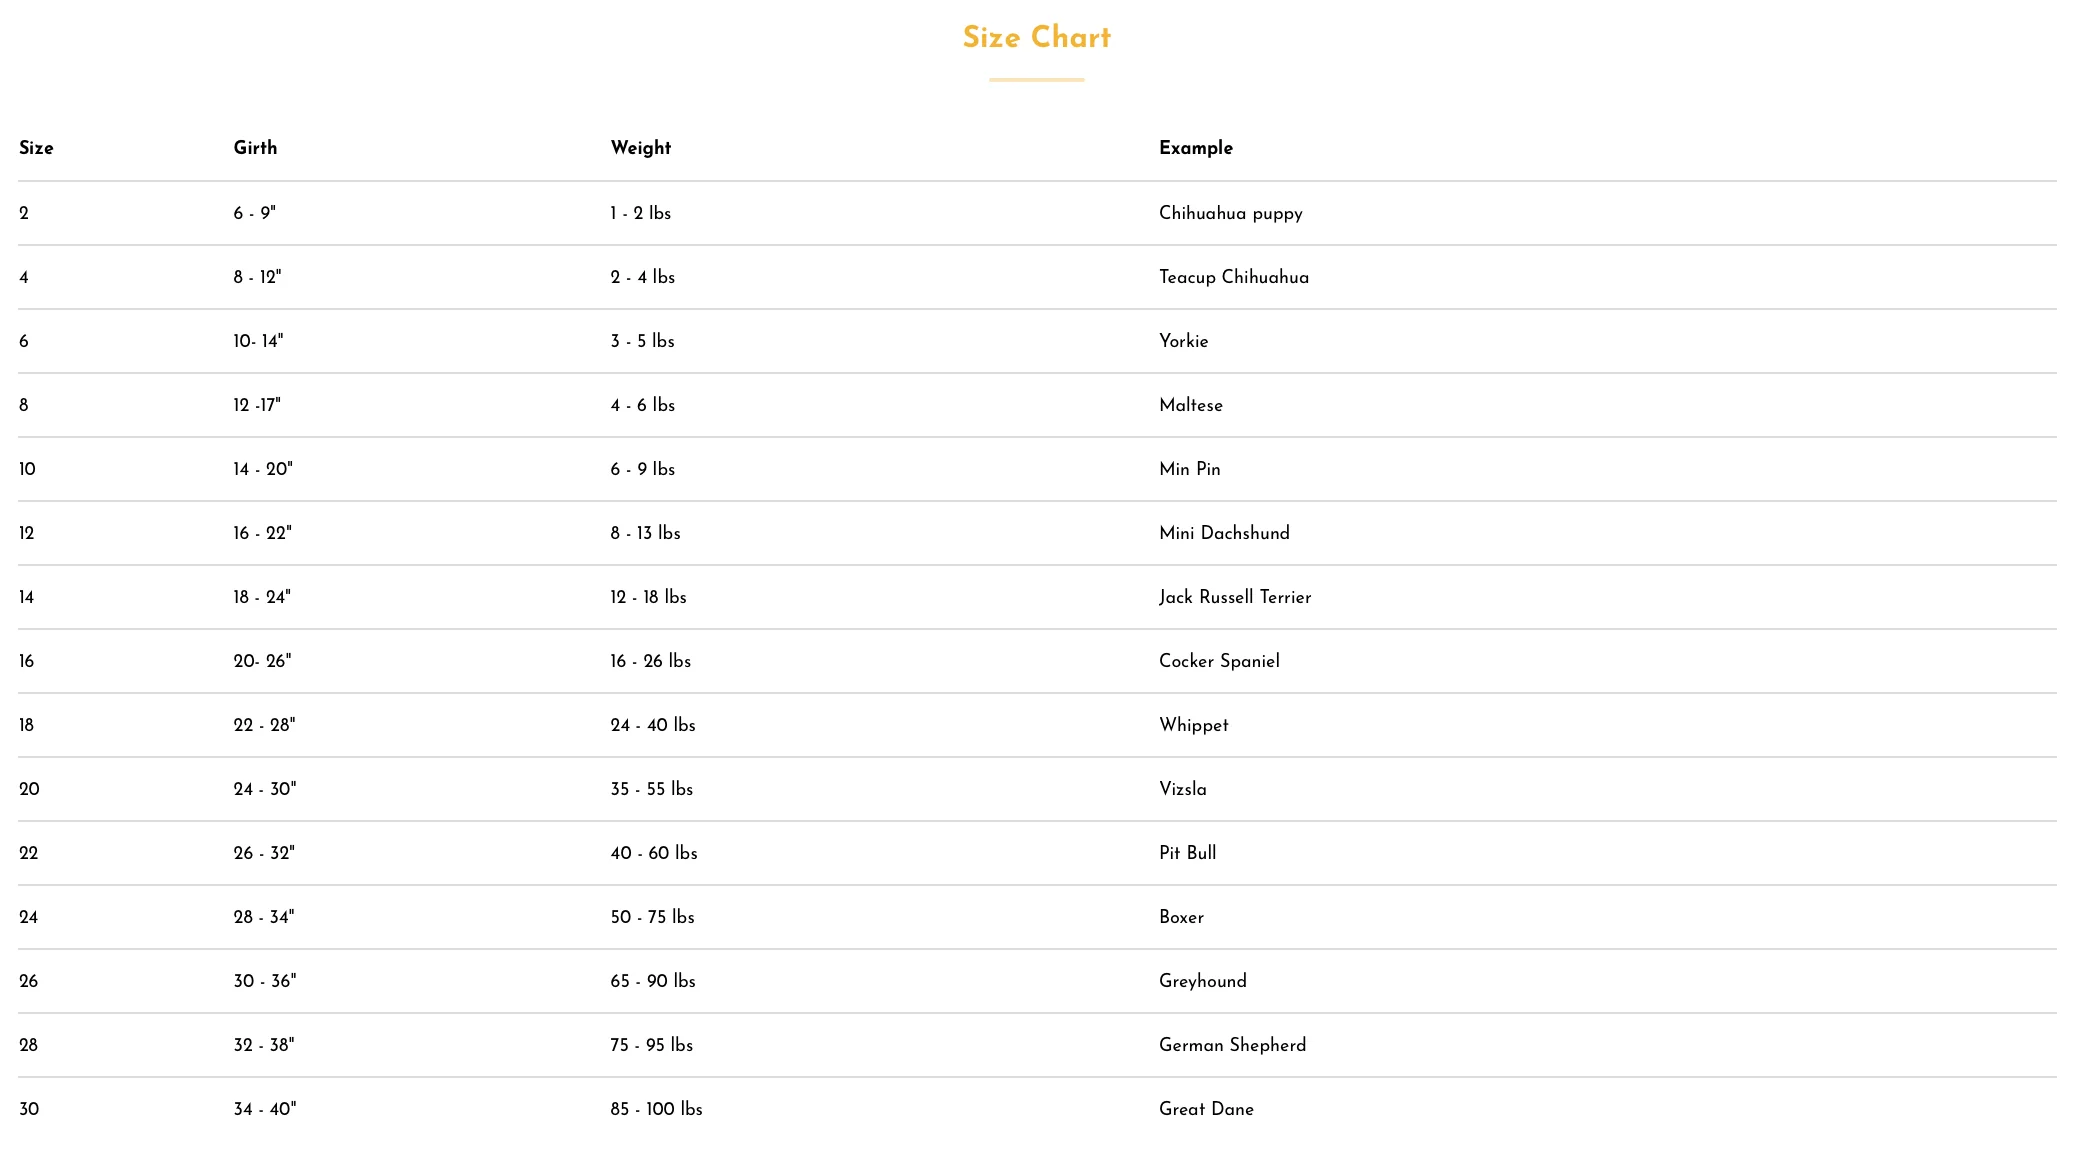Click the Weight column header
Image resolution: width=2086 pixels, height=1162 pixels.
(640, 148)
